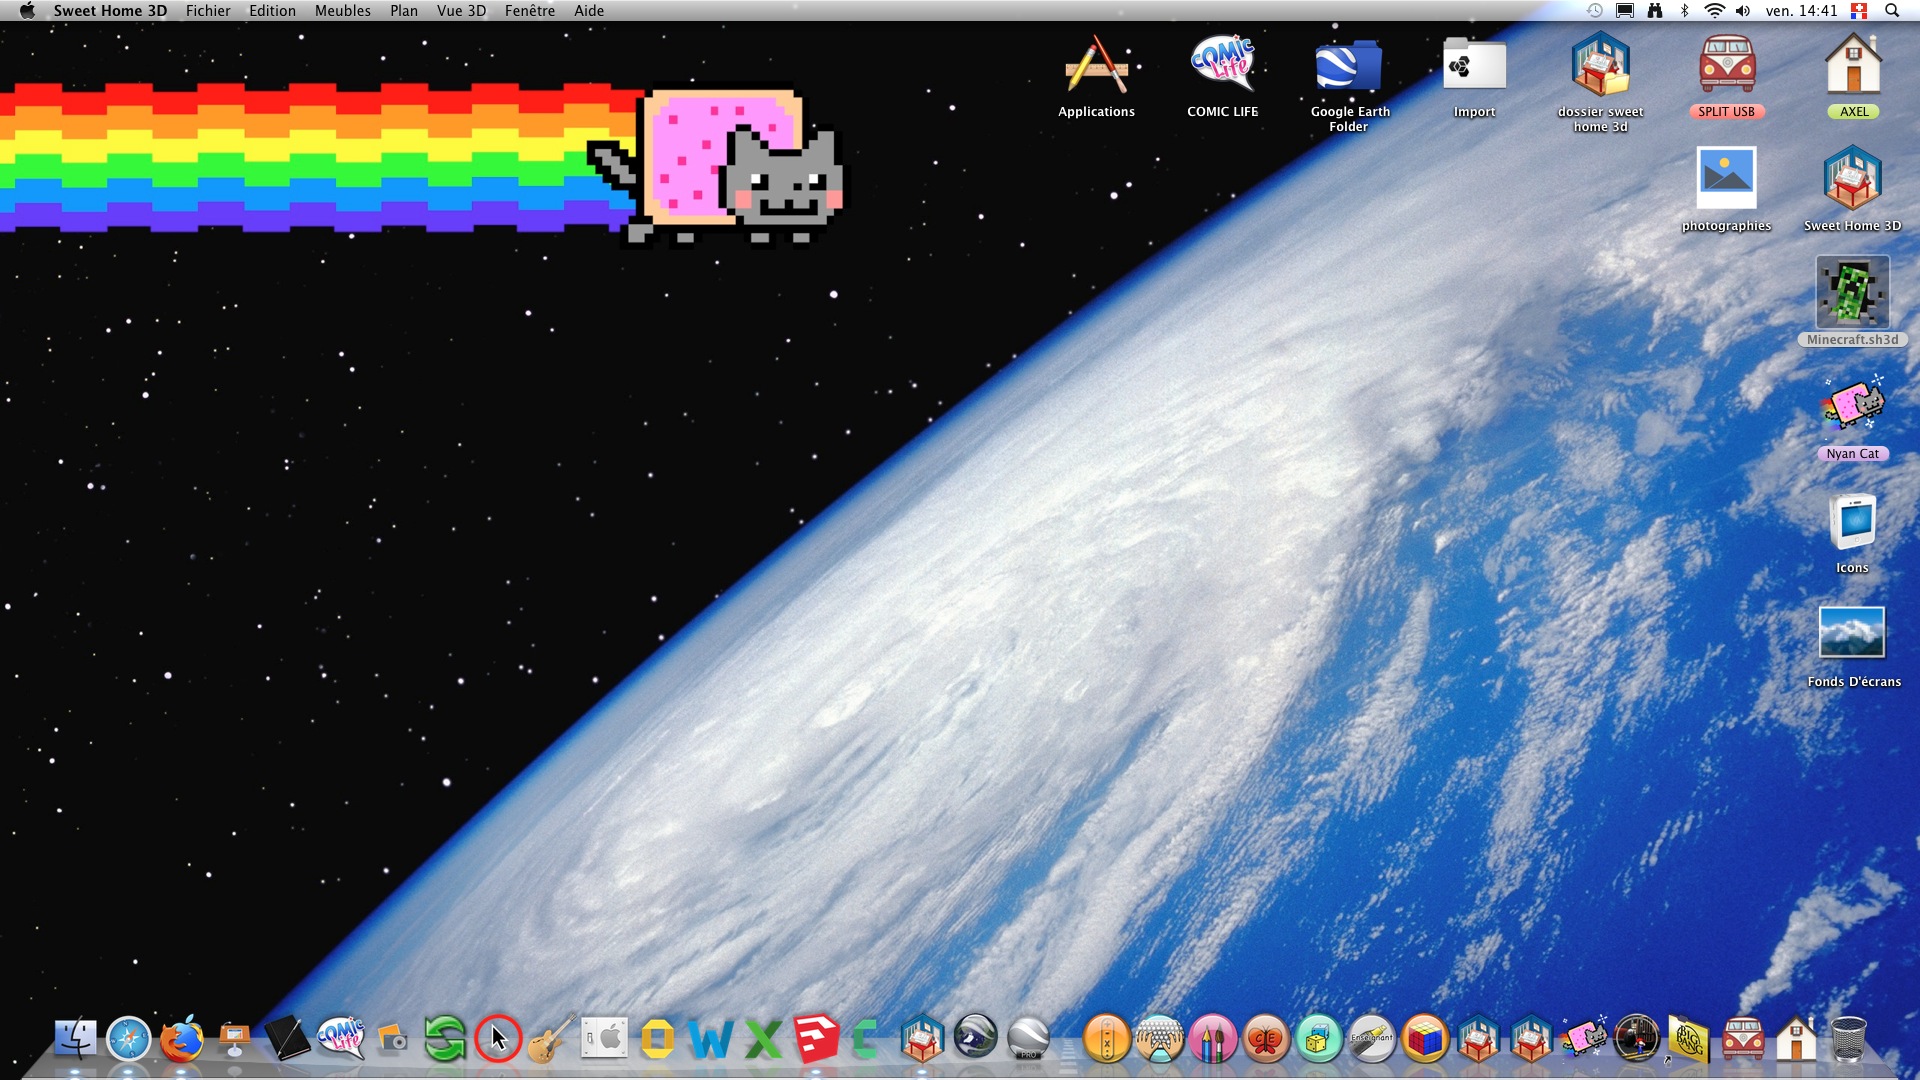Open the Edition menu
This screenshot has width=1920, height=1080.
pos(272,11)
